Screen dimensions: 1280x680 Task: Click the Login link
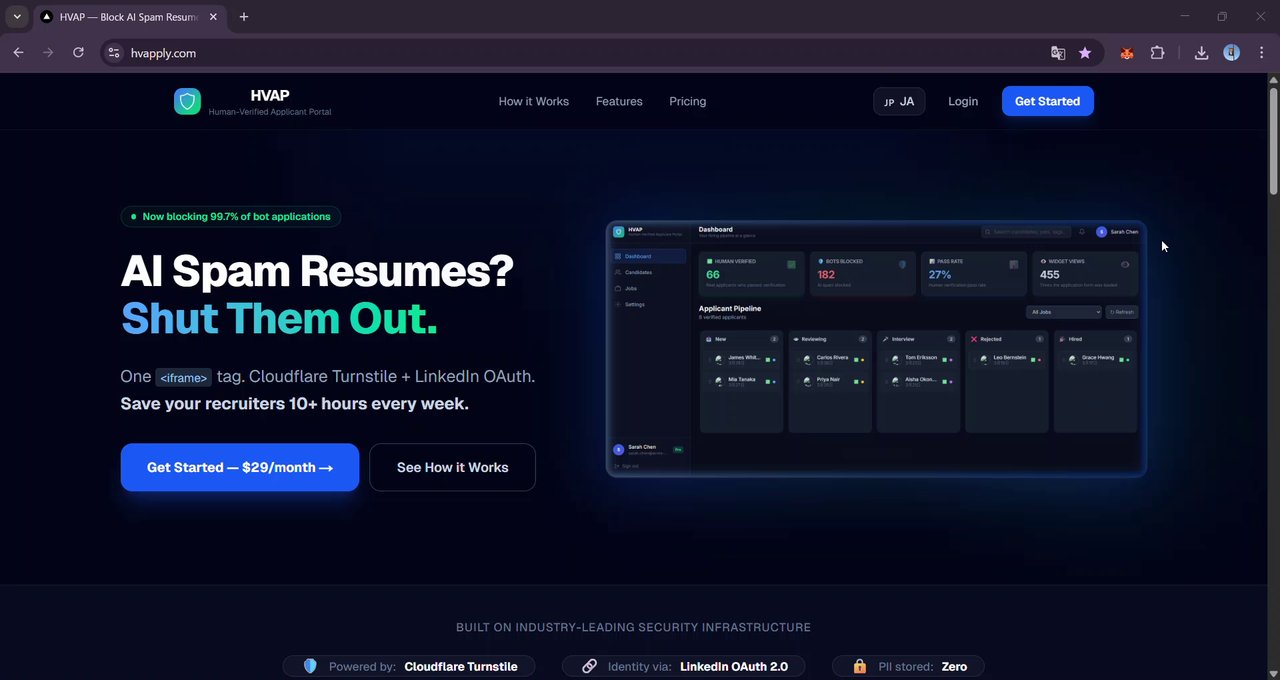pos(963,101)
